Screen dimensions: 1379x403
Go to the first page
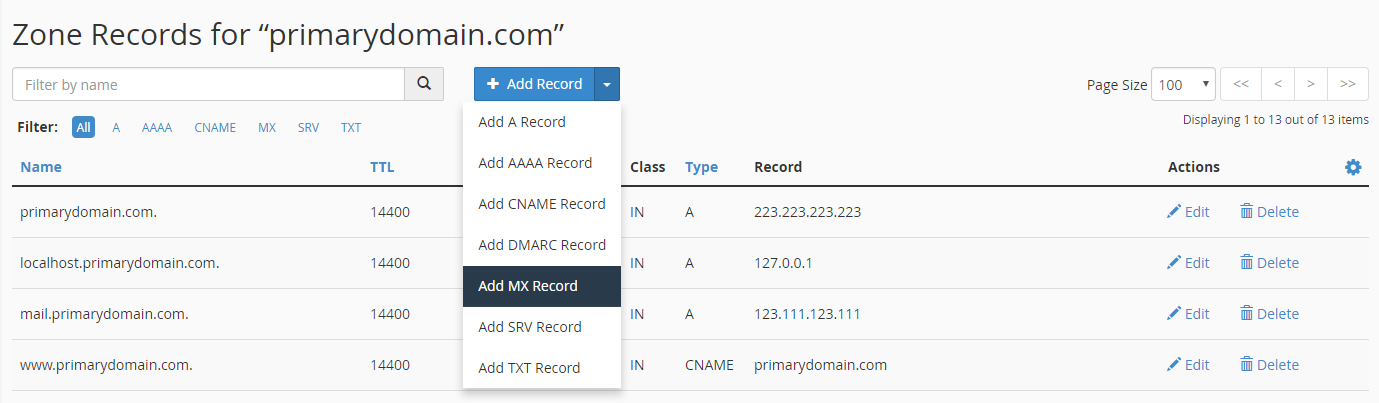click(1241, 84)
